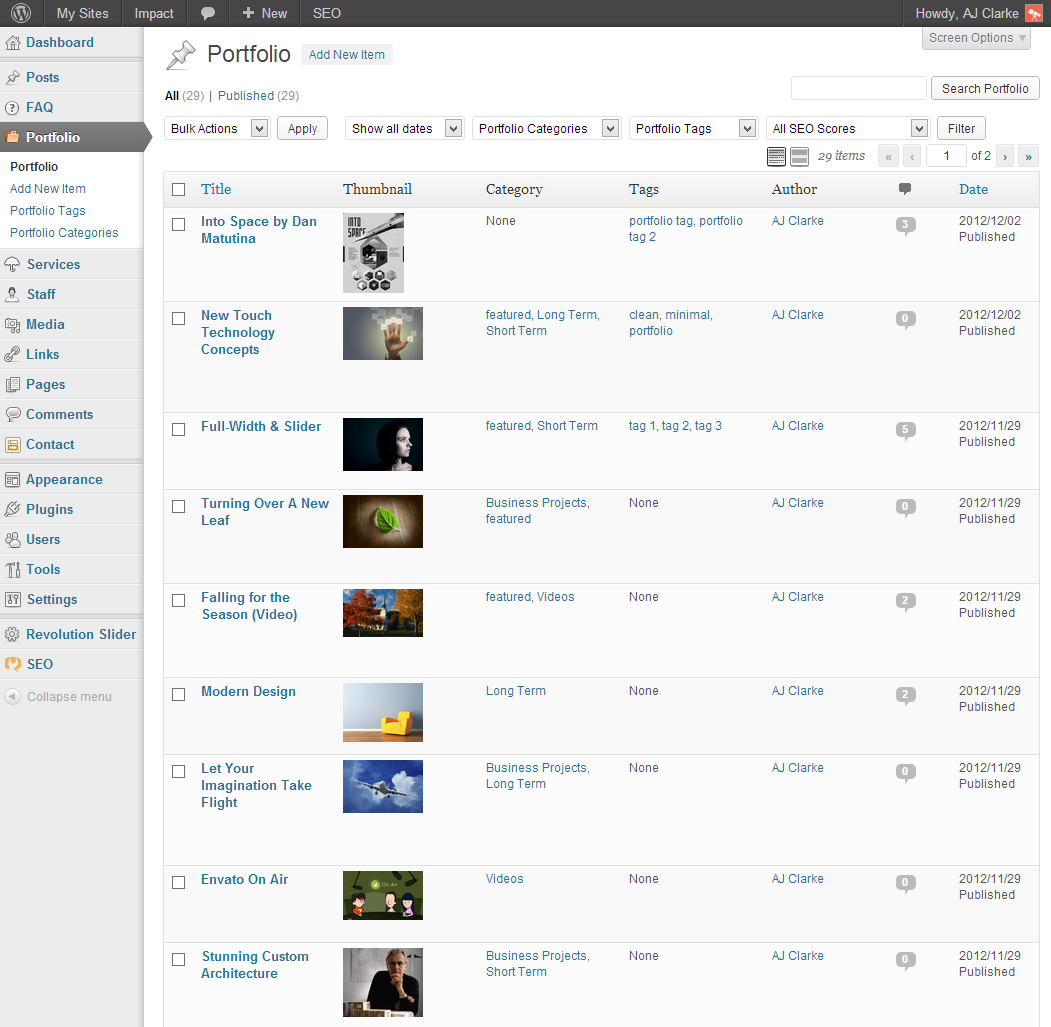Select the Envato On Air checkbox

(179, 882)
